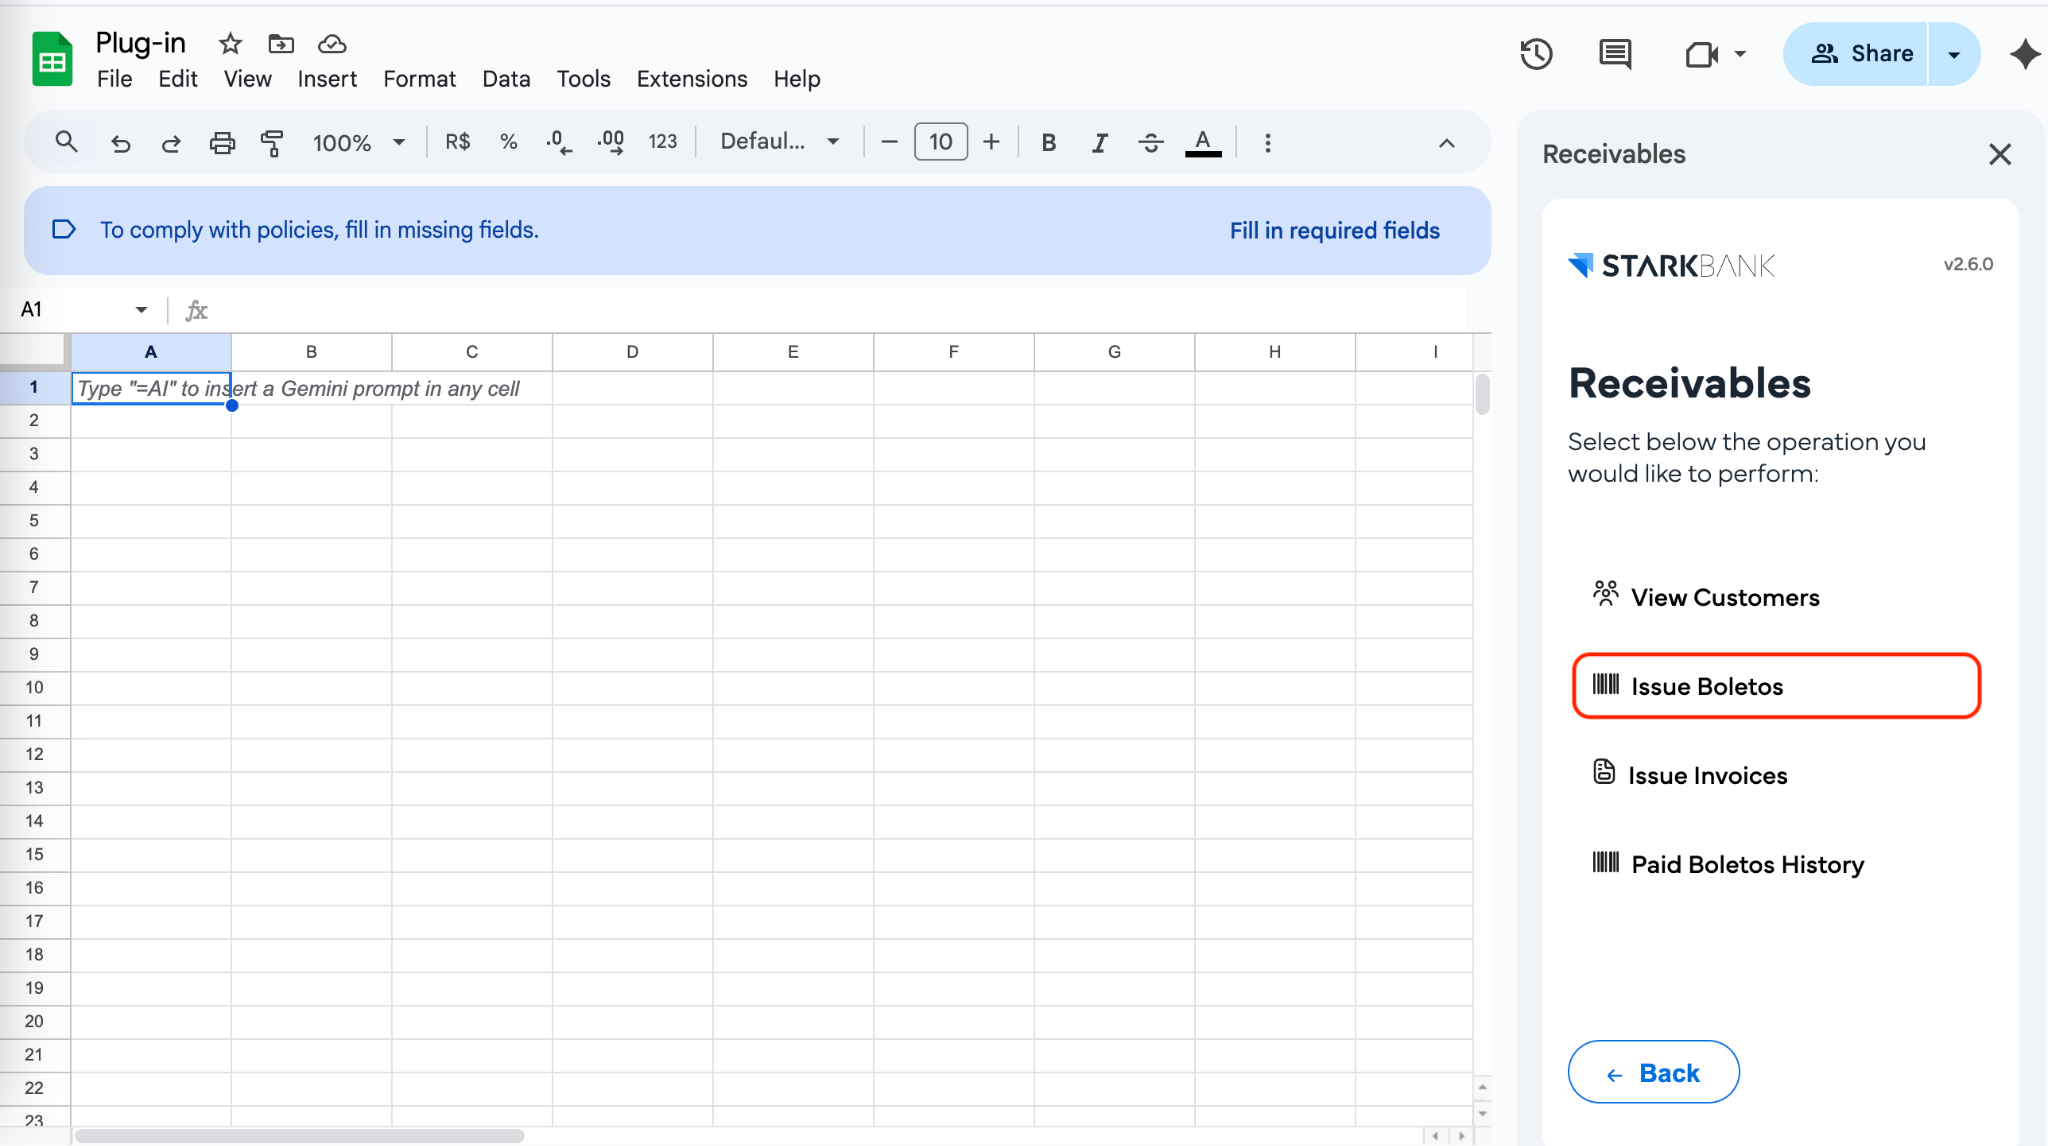Screen dimensions: 2048x1146
Task: Click the paint format icon
Action: 272,143
